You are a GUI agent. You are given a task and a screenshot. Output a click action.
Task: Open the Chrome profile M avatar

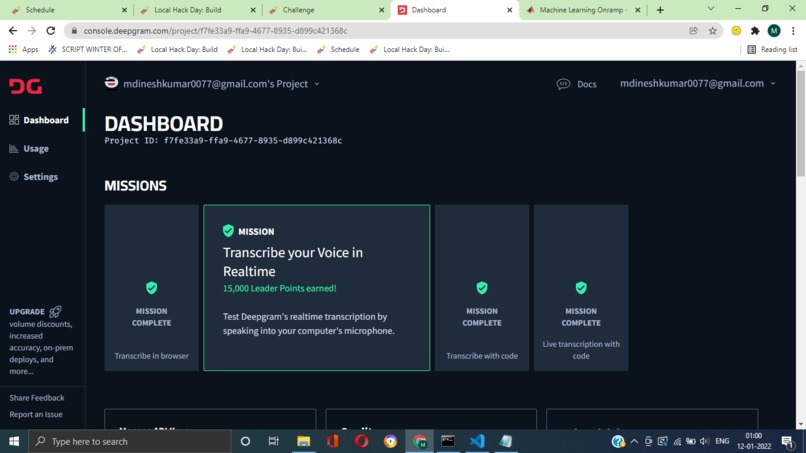point(774,31)
